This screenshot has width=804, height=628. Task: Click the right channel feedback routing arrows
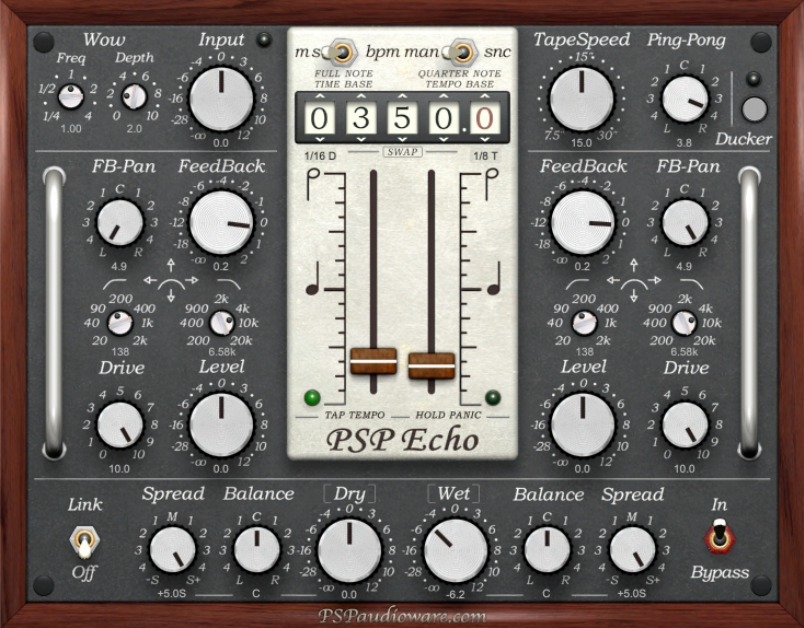(x=633, y=290)
